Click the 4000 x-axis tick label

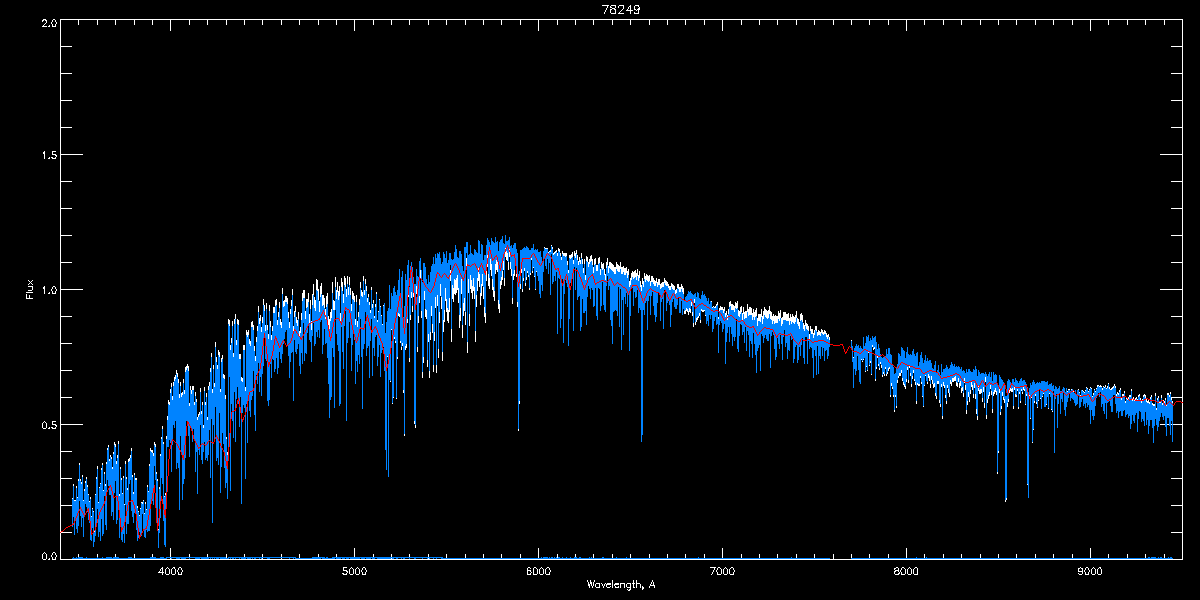coord(171,572)
